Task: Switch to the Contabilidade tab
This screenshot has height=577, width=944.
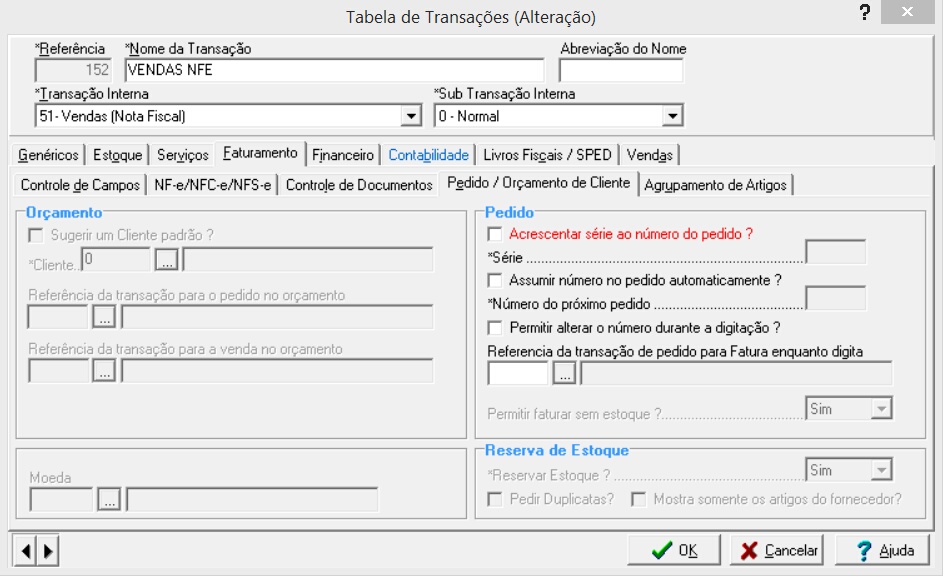Action: click(x=428, y=155)
